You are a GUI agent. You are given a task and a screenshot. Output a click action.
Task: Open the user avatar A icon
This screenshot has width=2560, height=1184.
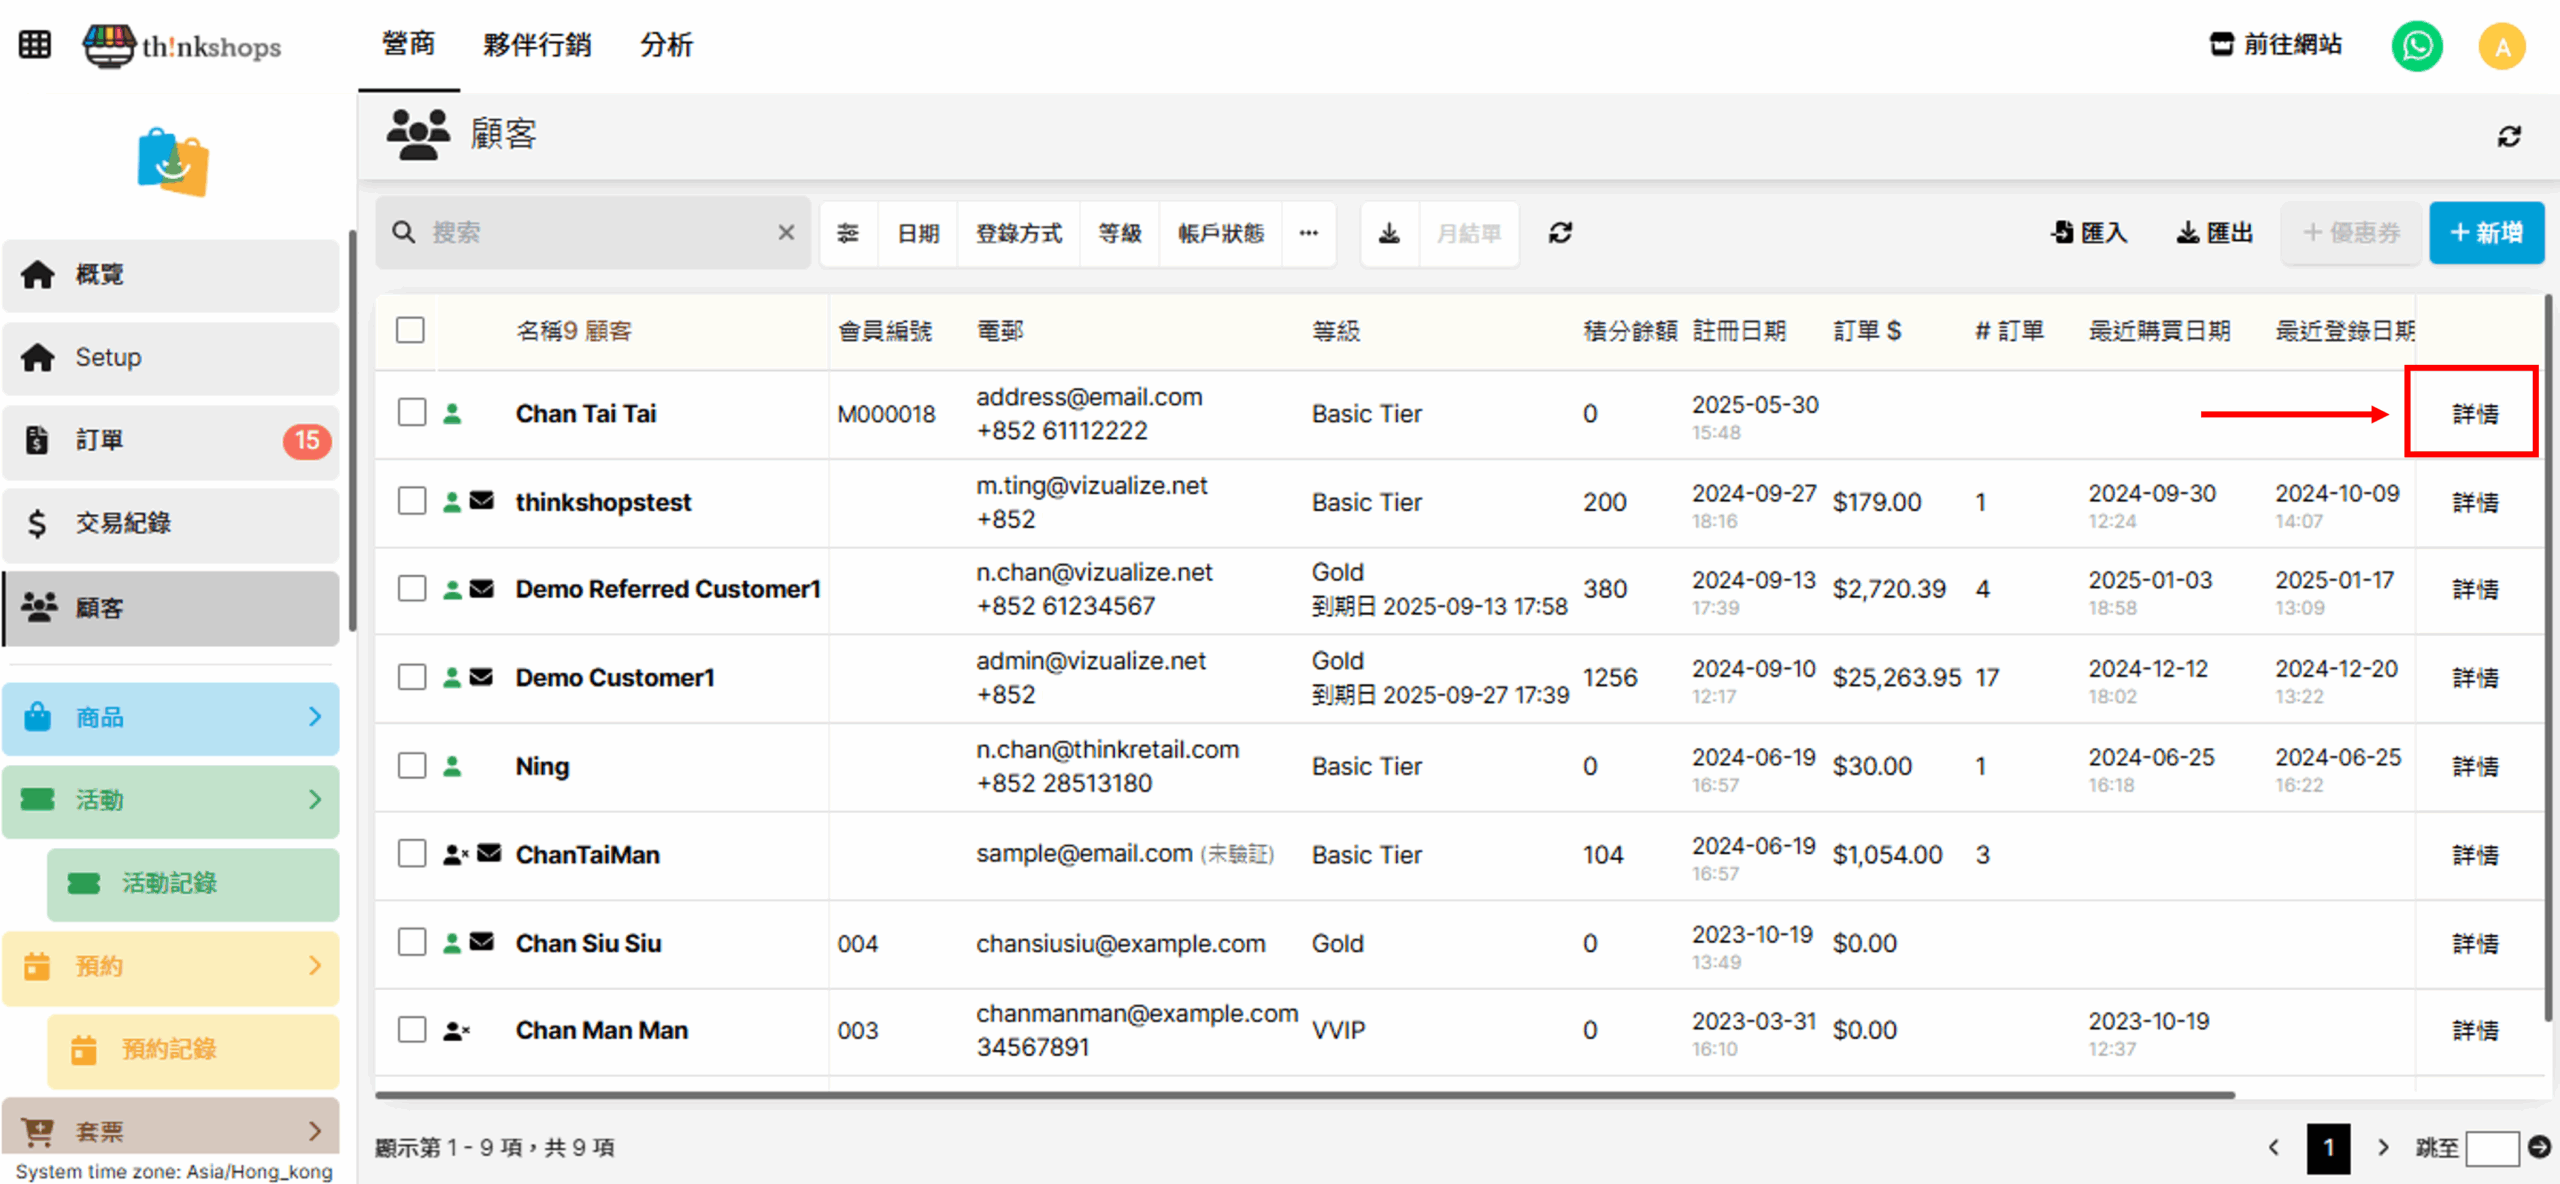2501,46
